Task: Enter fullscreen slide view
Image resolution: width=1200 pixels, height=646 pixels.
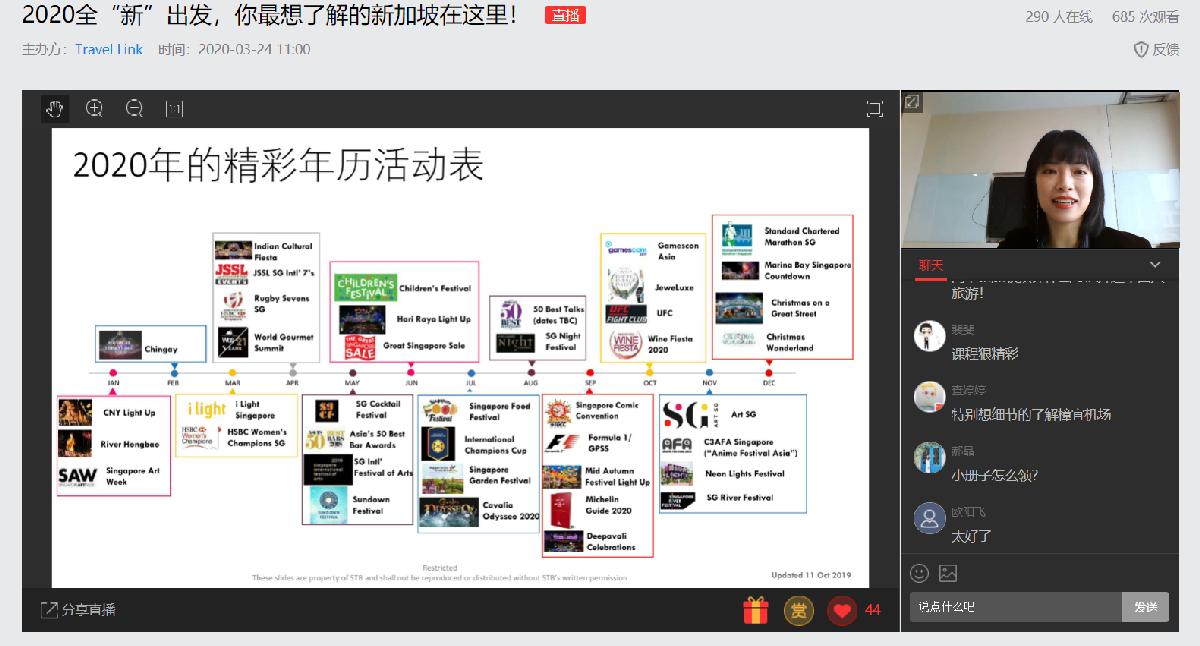Action: point(874,108)
